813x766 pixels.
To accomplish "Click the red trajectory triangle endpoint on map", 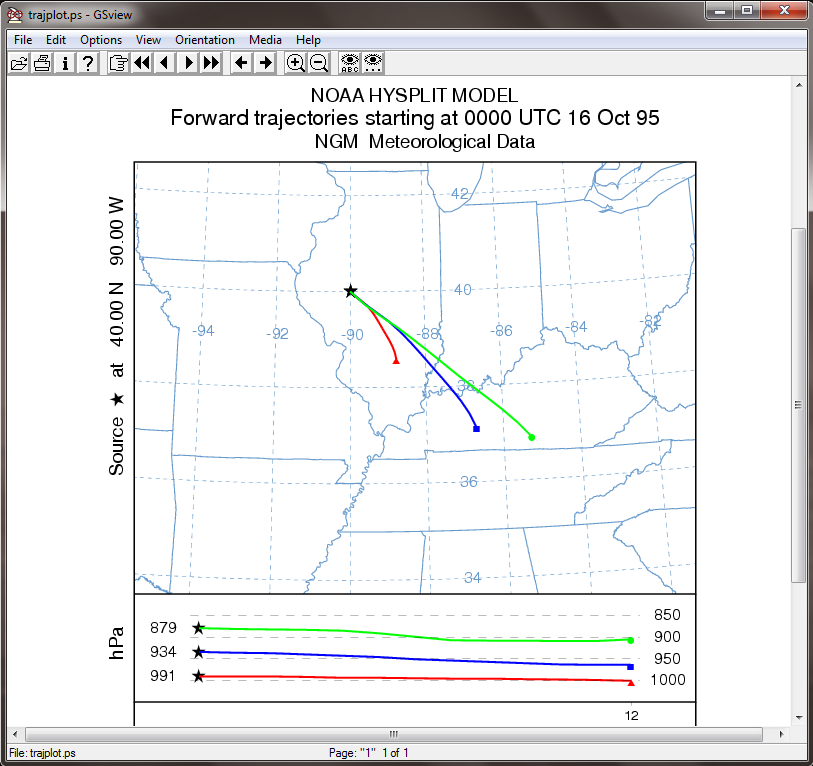I will pyautogui.click(x=396, y=360).
